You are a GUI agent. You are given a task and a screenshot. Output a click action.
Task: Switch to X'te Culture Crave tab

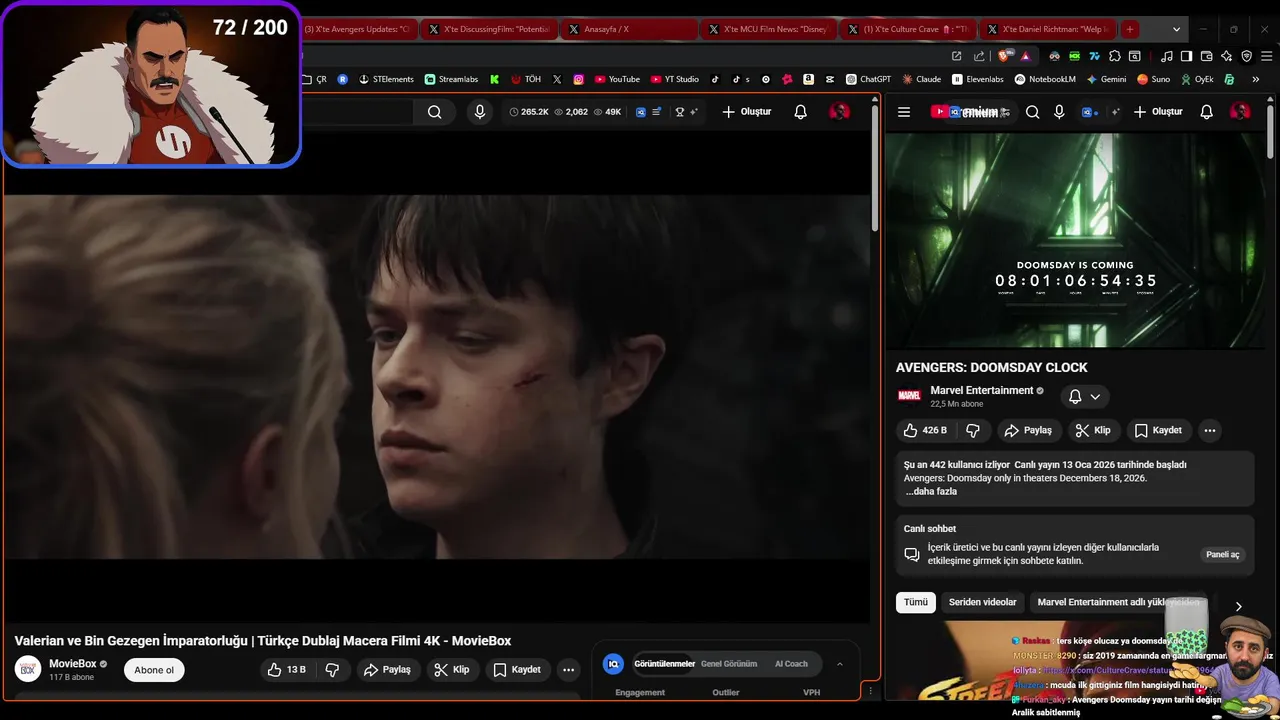908,29
